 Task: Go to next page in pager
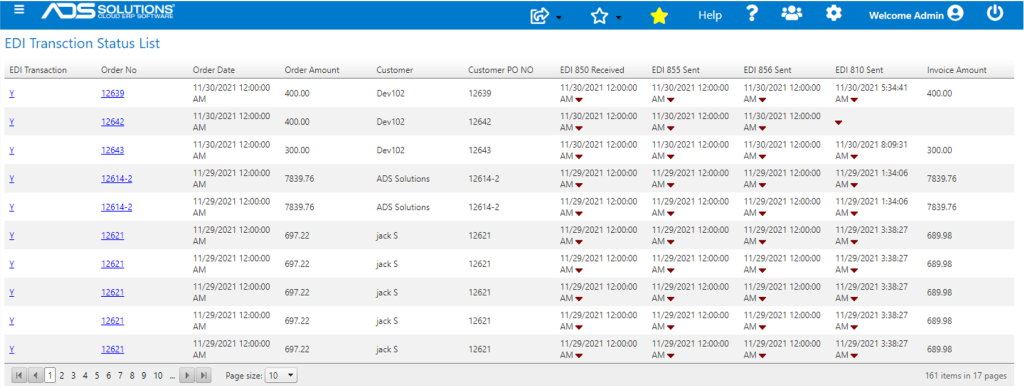(187, 376)
